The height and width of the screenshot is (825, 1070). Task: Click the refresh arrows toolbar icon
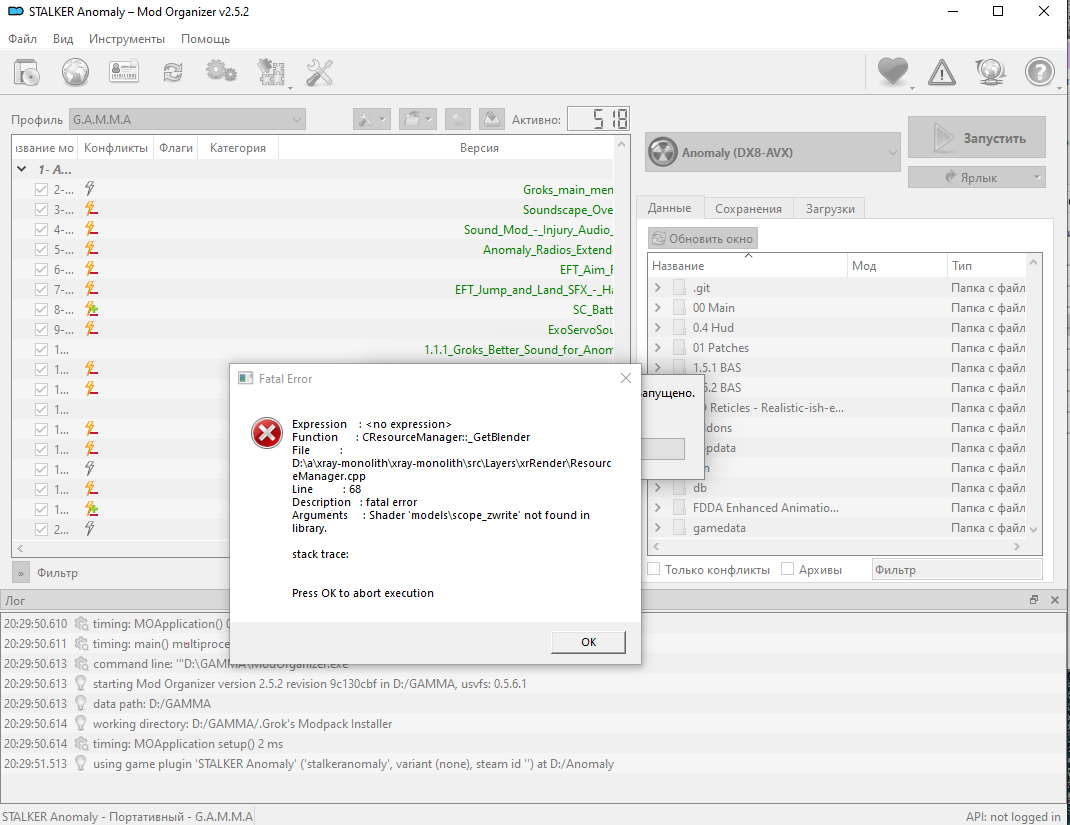(x=173, y=72)
